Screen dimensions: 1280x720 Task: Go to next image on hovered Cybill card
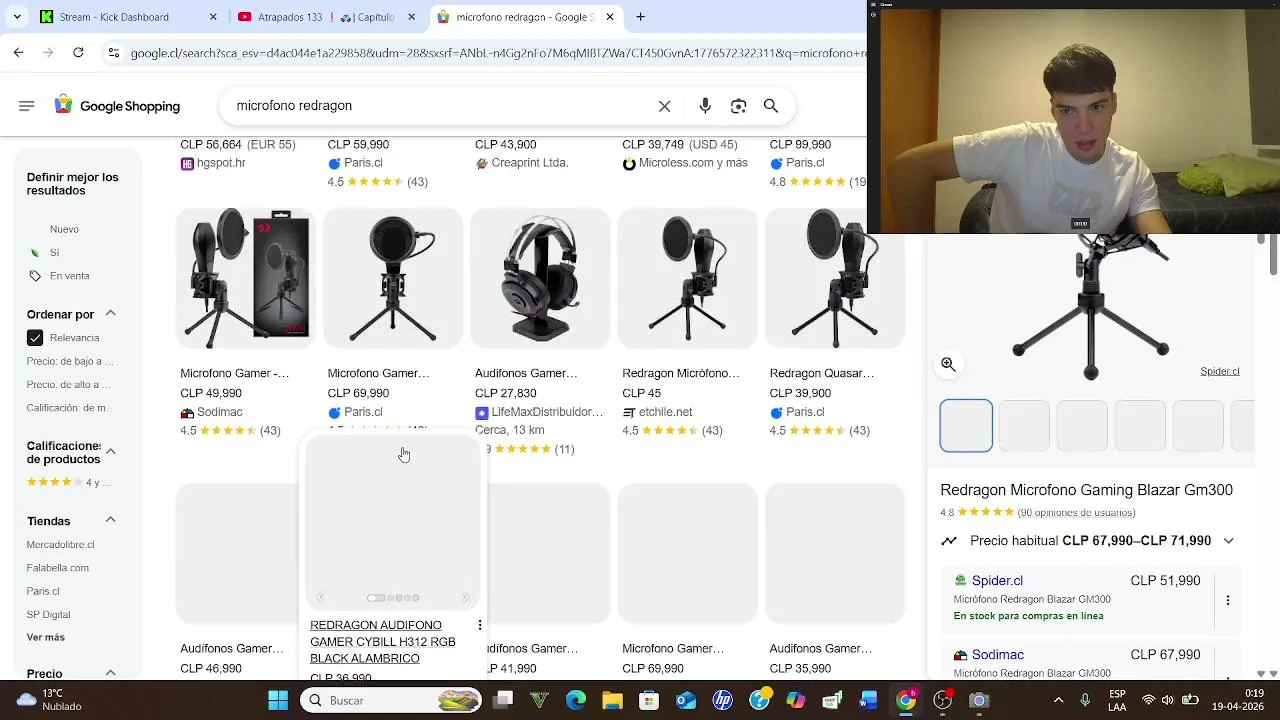point(465,598)
